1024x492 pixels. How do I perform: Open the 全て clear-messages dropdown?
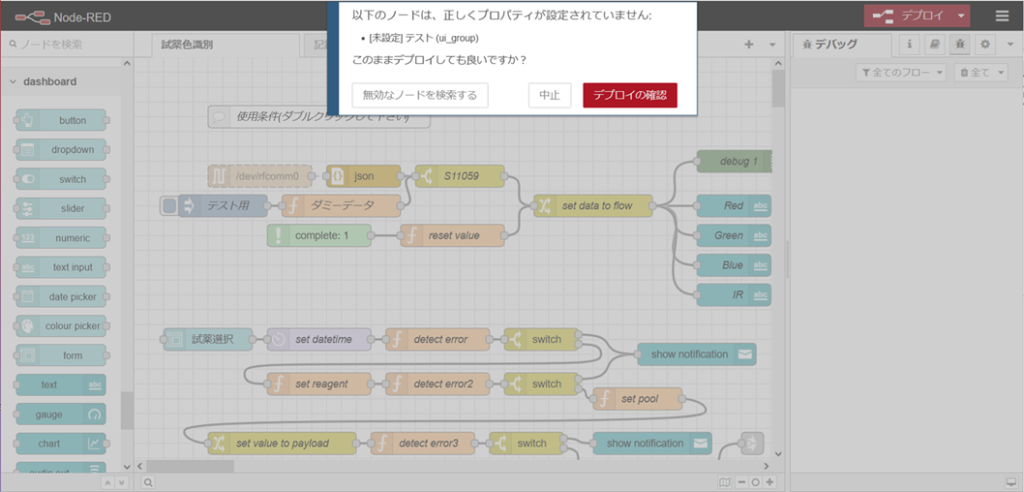tap(980, 73)
